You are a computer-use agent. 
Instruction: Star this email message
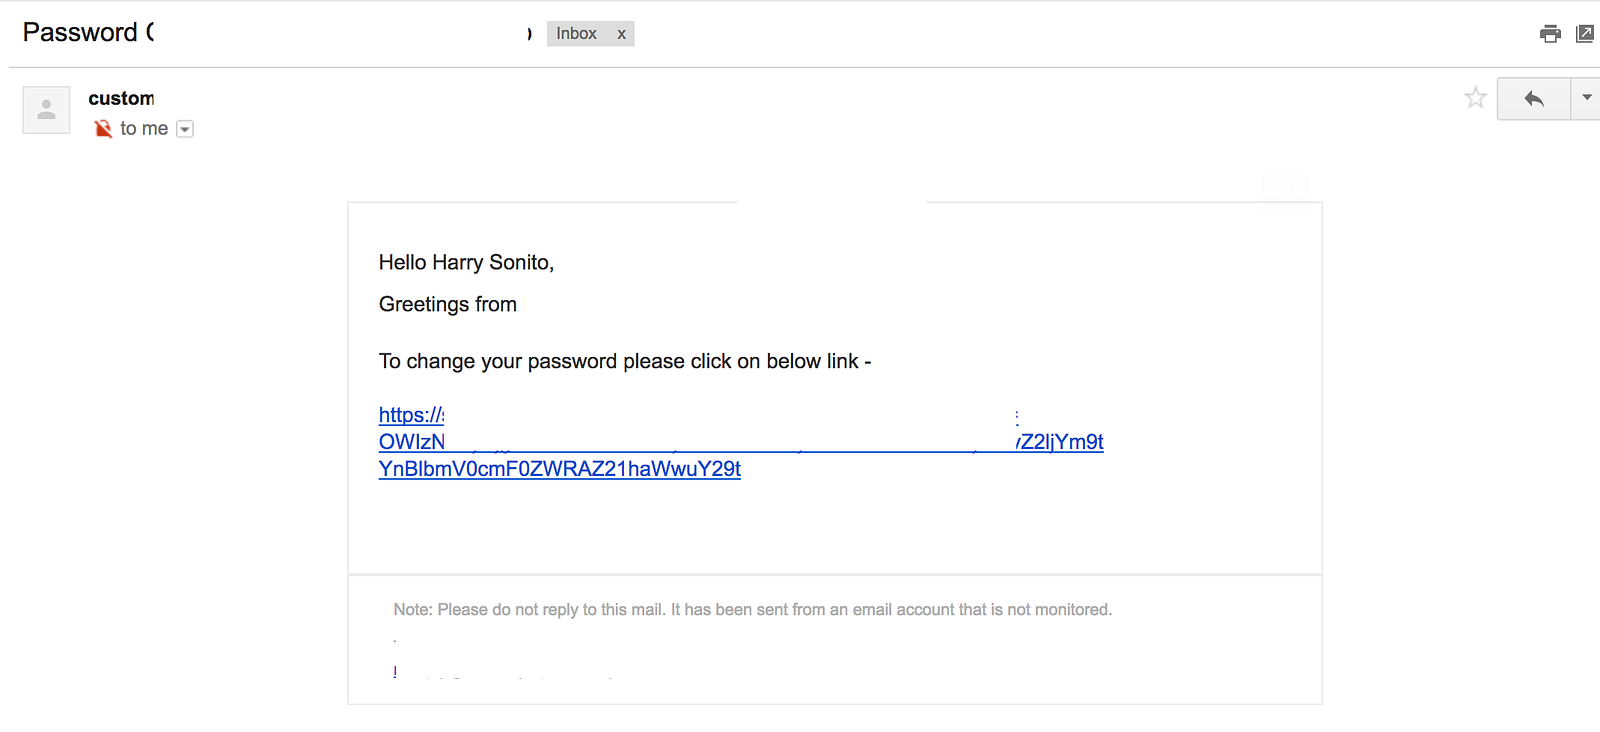[1475, 98]
